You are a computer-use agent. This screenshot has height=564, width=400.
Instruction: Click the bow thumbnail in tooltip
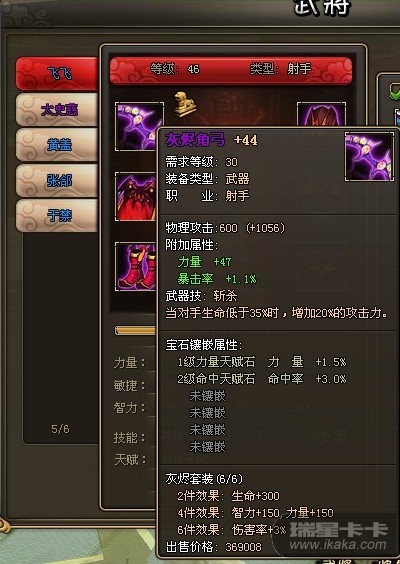pos(369,156)
